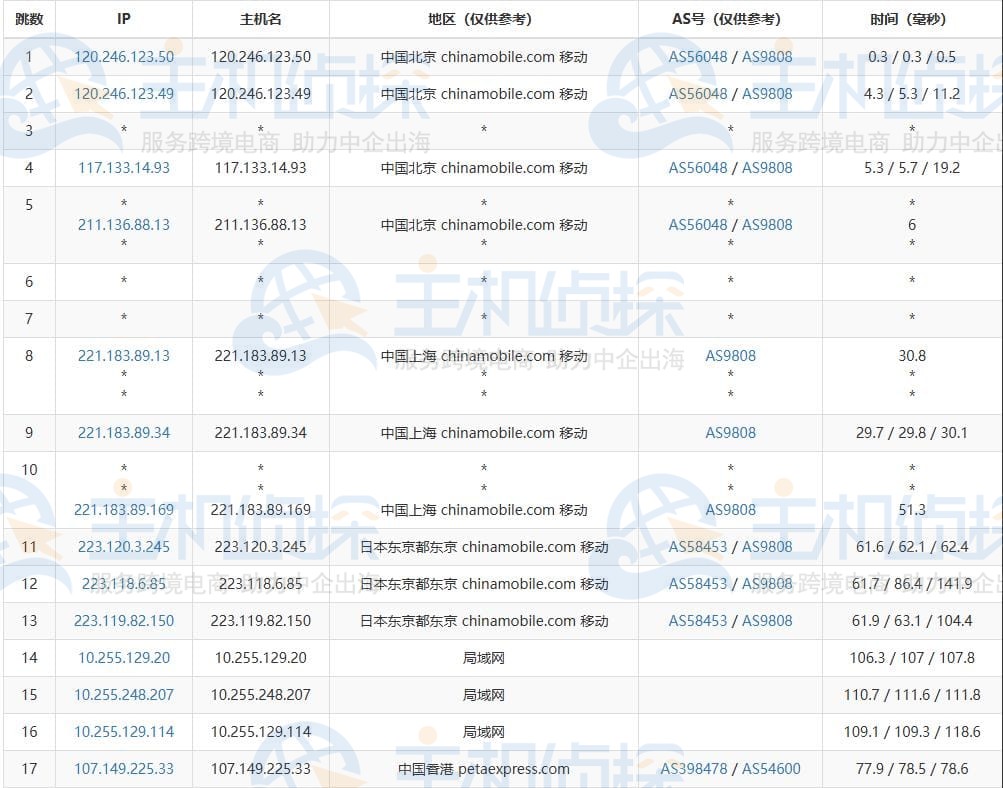Click the AS398478 link on hop 17

[x=694, y=769]
